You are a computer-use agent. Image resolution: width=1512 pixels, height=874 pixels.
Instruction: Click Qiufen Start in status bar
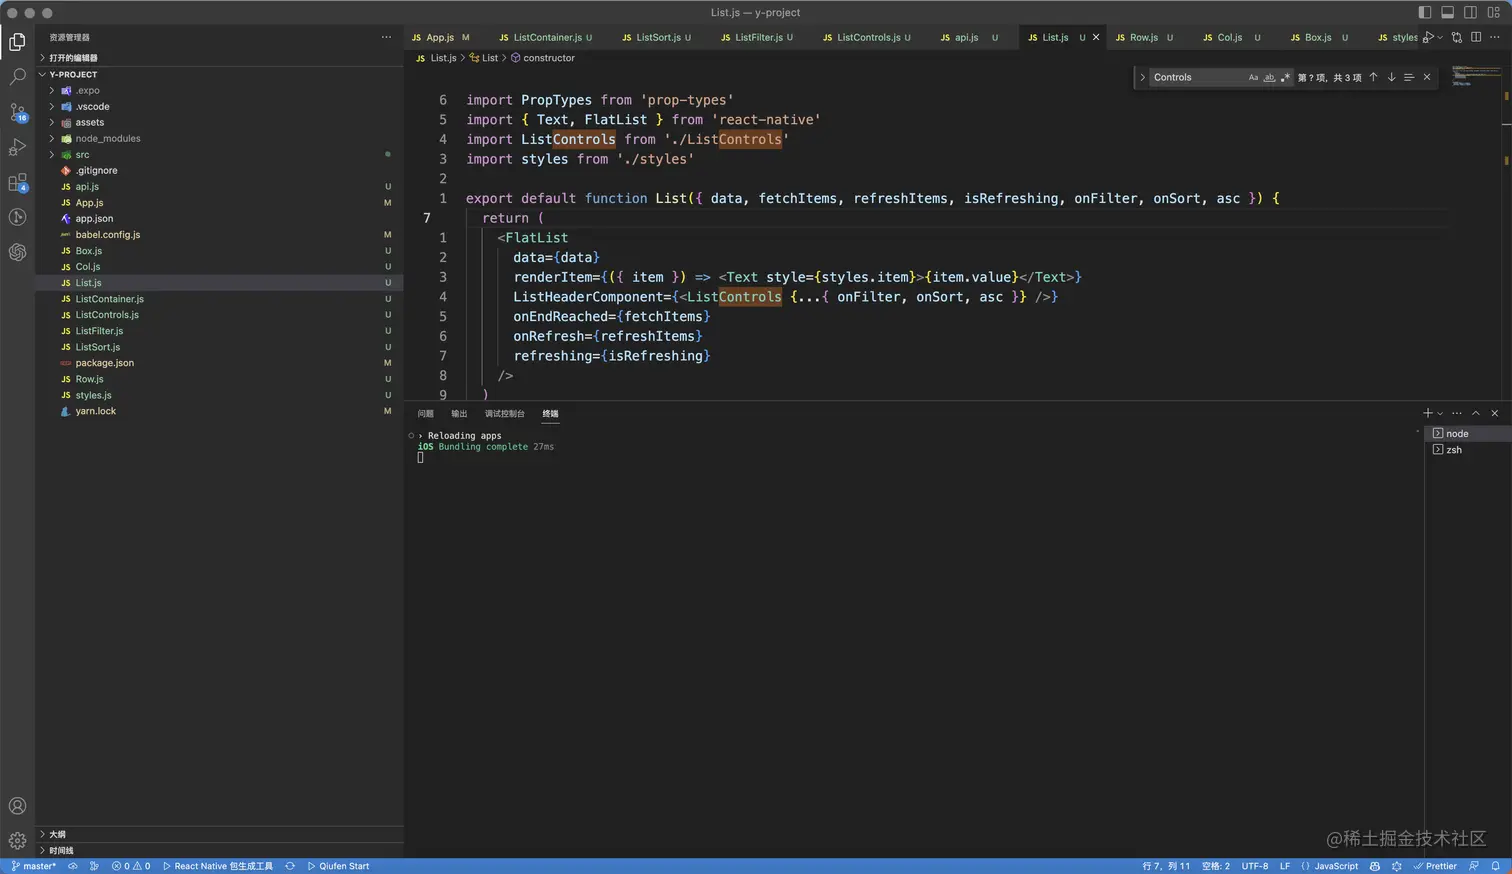click(338, 866)
